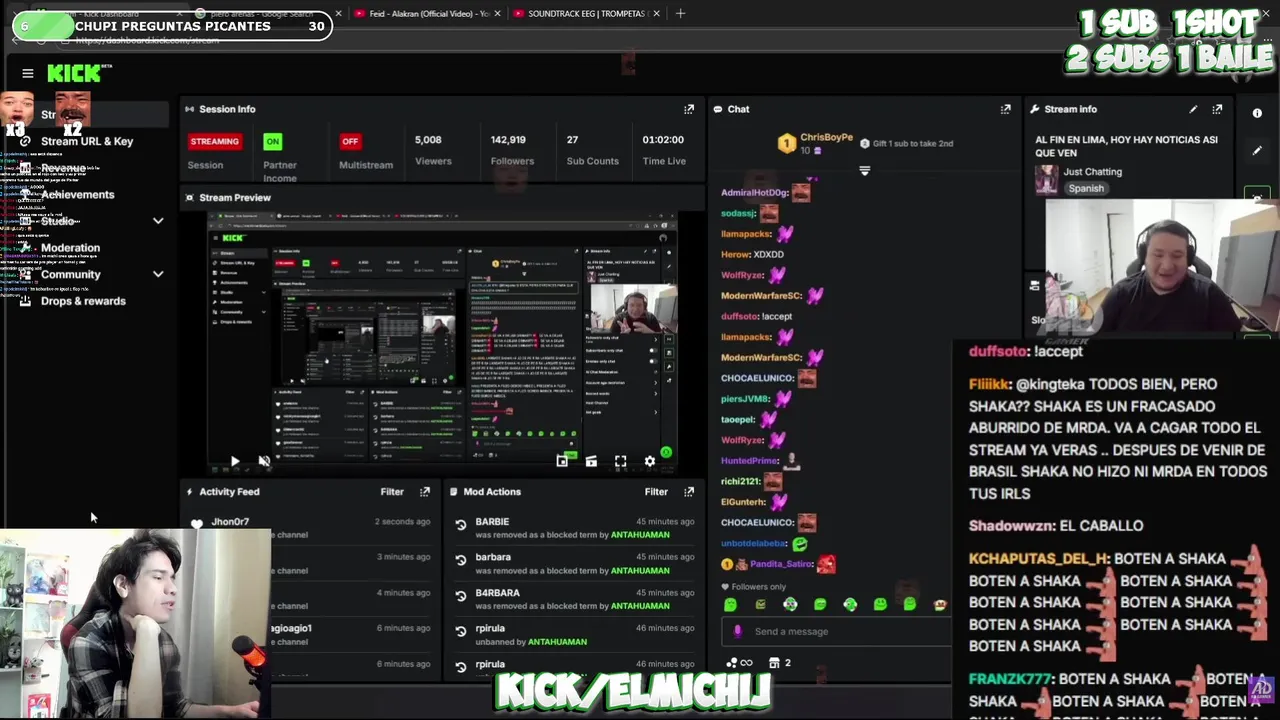The image size is (1280, 720).
Task: Open Revenue in sidebar
Action: pos(63,168)
